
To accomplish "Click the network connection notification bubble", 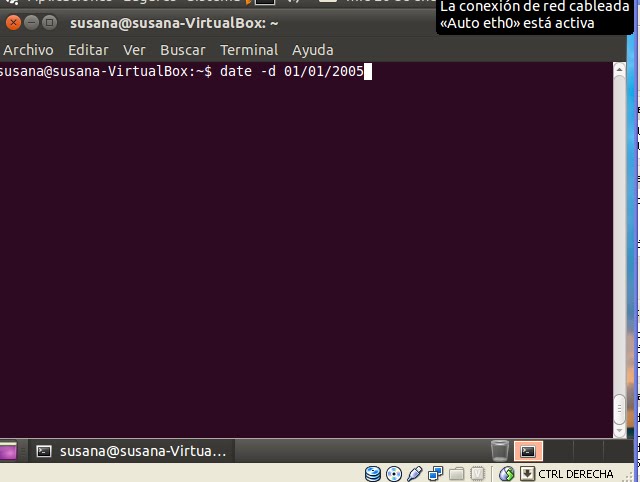I will point(535,16).
